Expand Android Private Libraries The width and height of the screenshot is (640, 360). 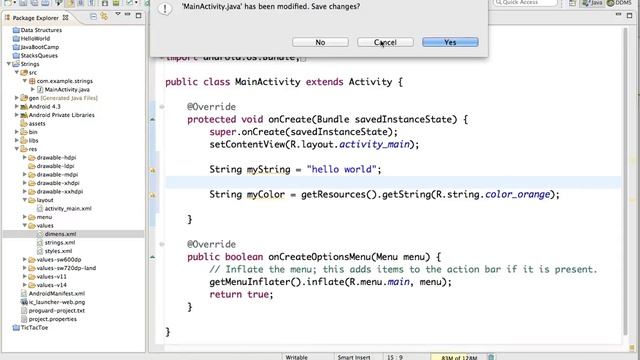(17, 115)
